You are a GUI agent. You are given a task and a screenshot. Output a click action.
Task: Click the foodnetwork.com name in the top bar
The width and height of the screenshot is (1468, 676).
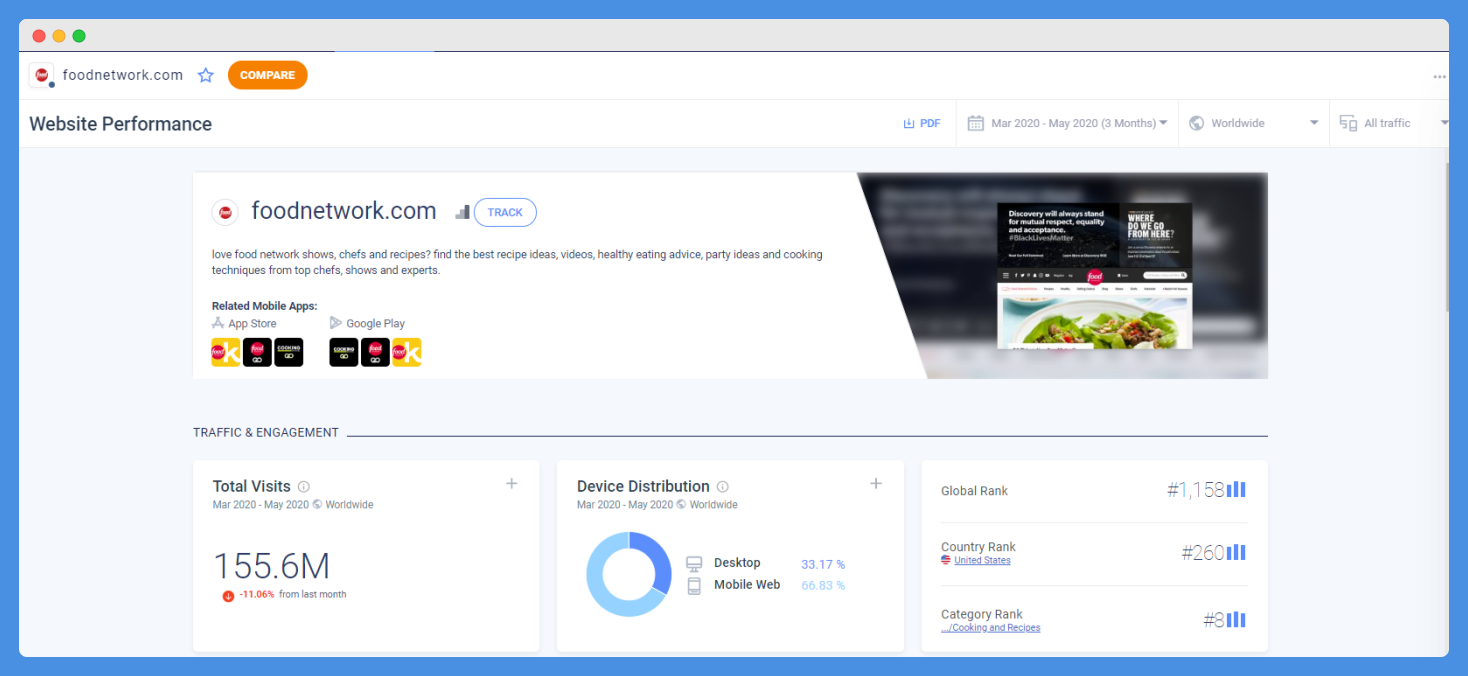click(123, 75)
